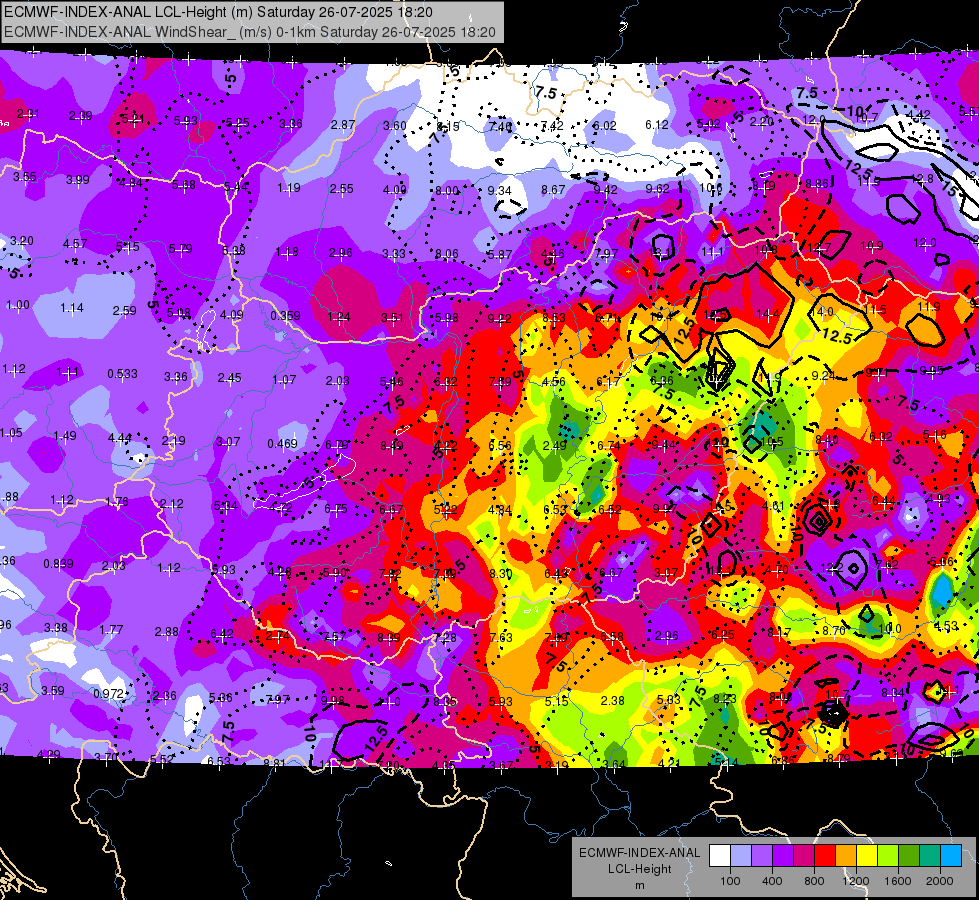Click the grid value 1.76
This screenshot has height=900, width=979.
117,501
